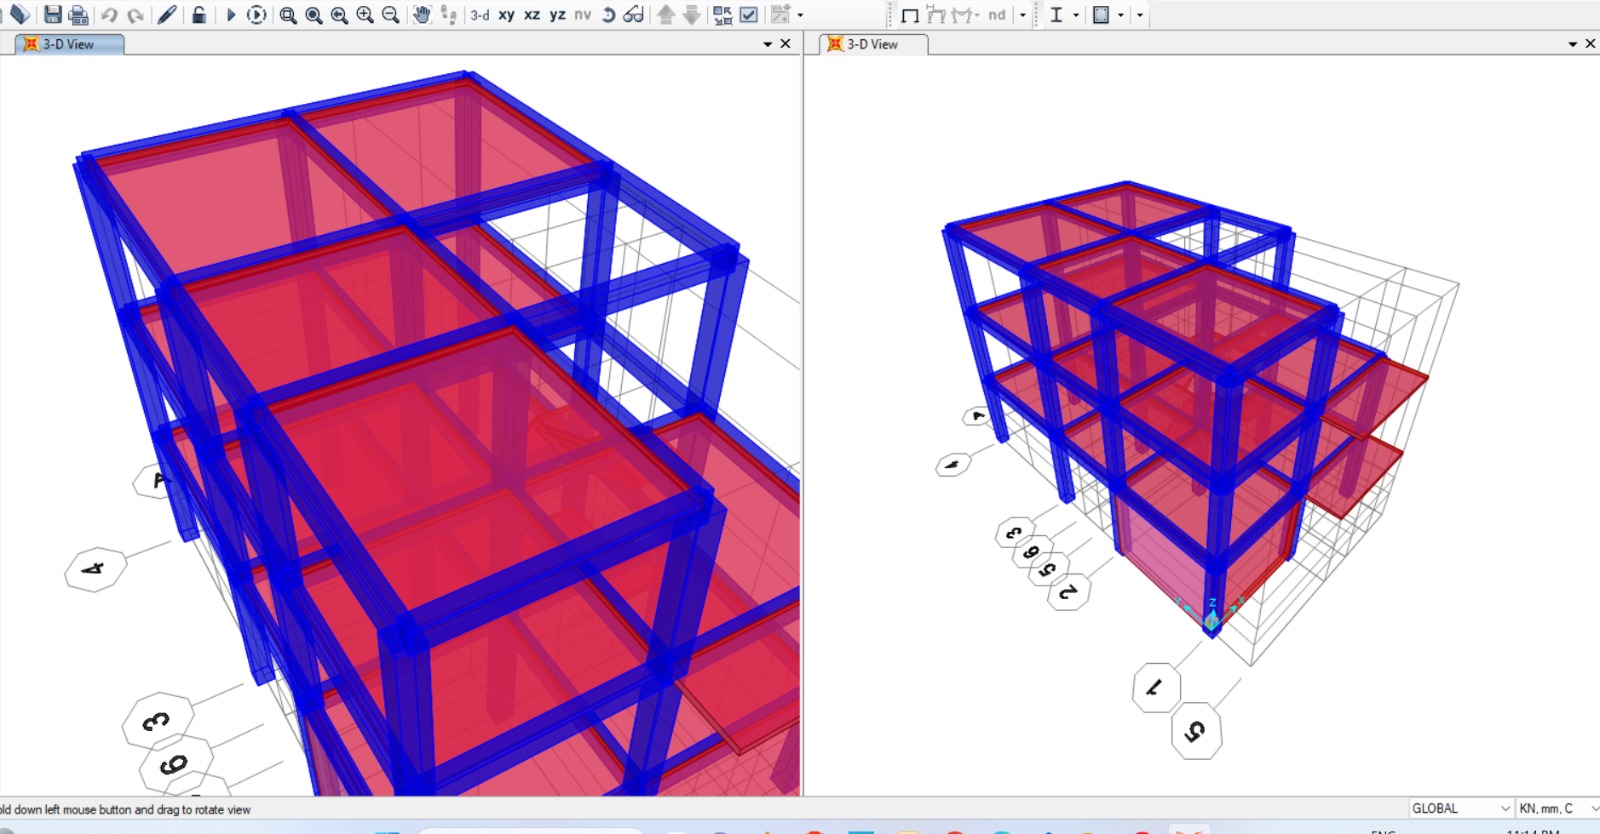This screenshot has width=1600, height=834.
Task: Click grid label 7 bubble in right view
Action: point(1155,688)
